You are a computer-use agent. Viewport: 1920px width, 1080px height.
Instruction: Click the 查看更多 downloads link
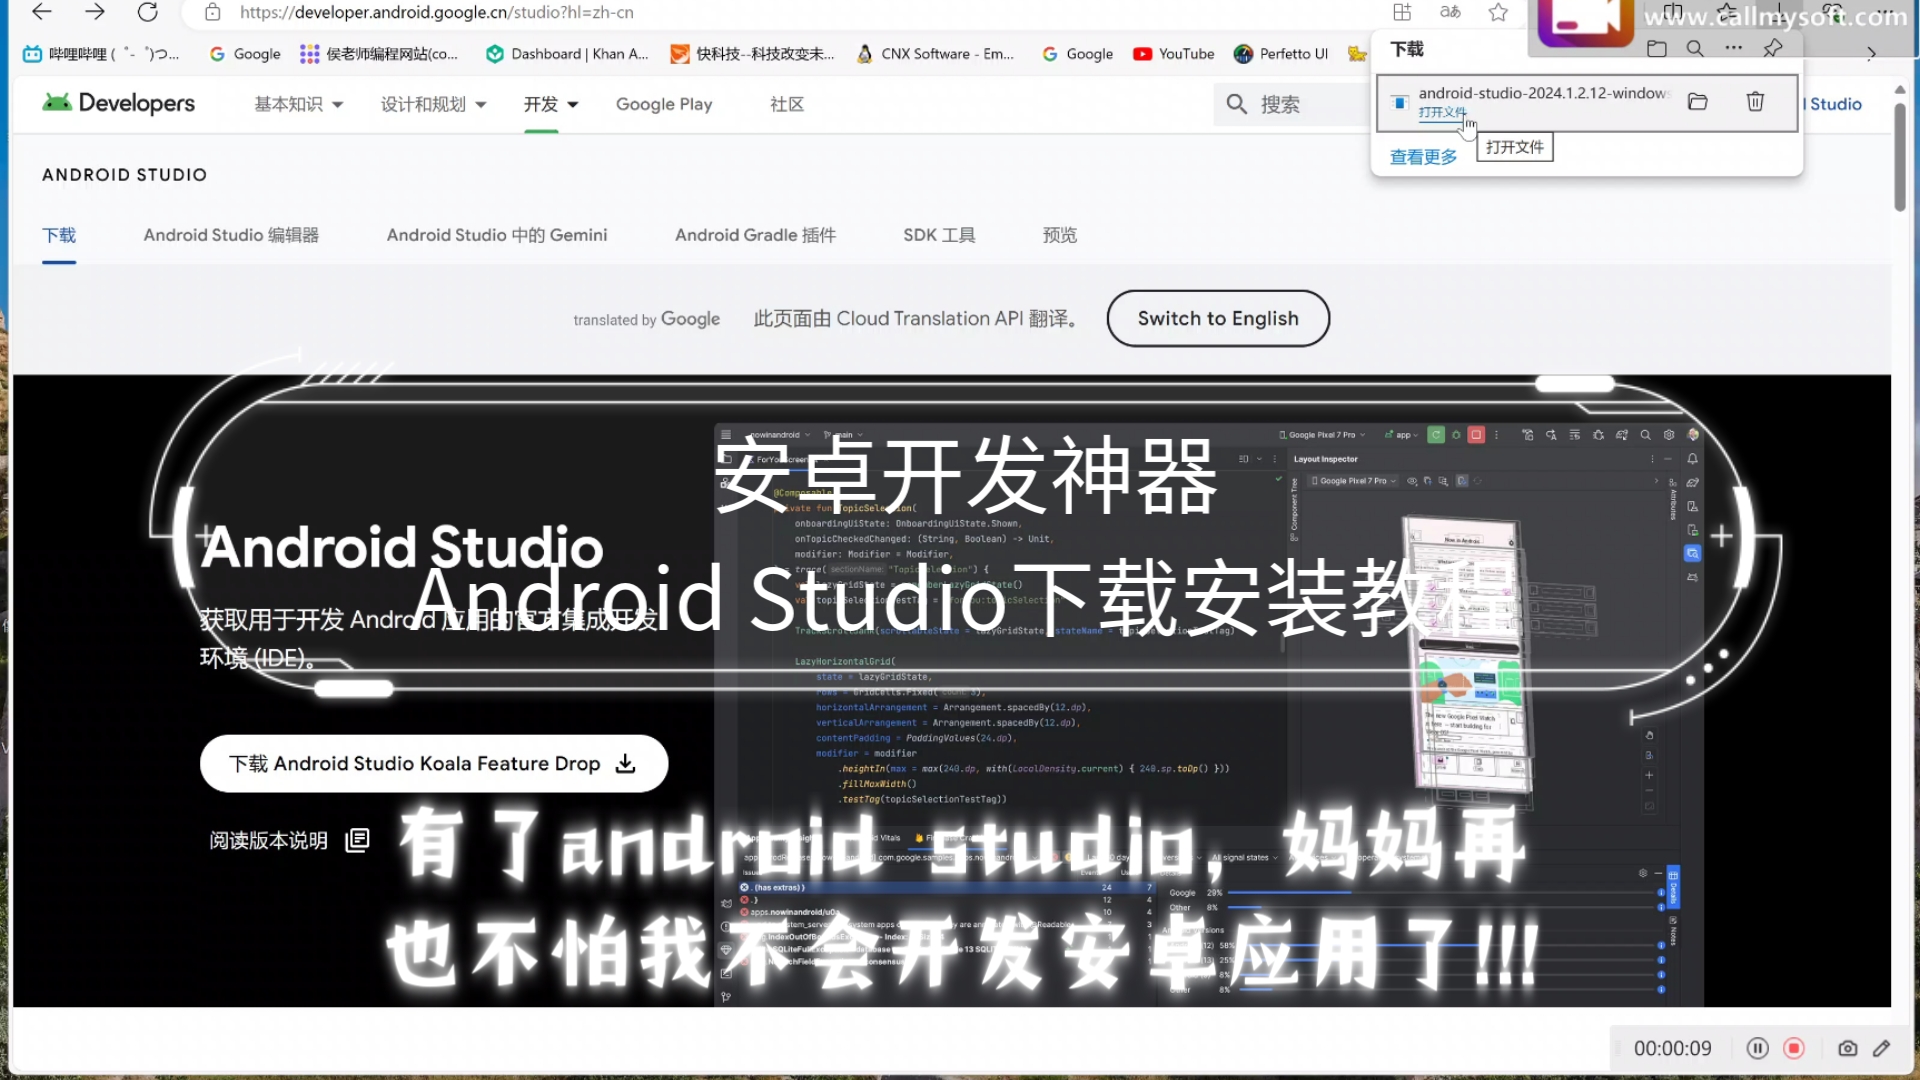coord(1423,157)
